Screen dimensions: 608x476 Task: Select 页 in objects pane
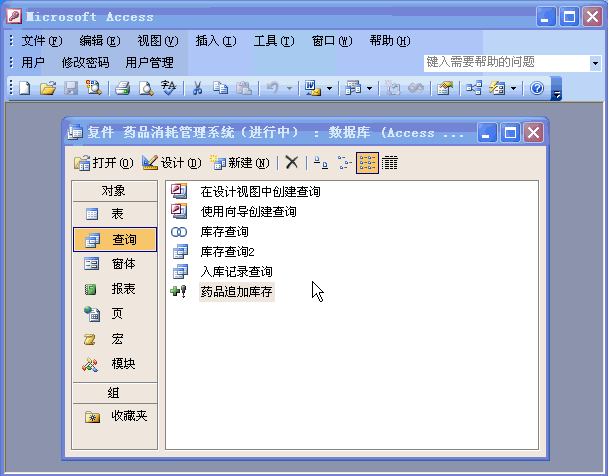[114, 313]
